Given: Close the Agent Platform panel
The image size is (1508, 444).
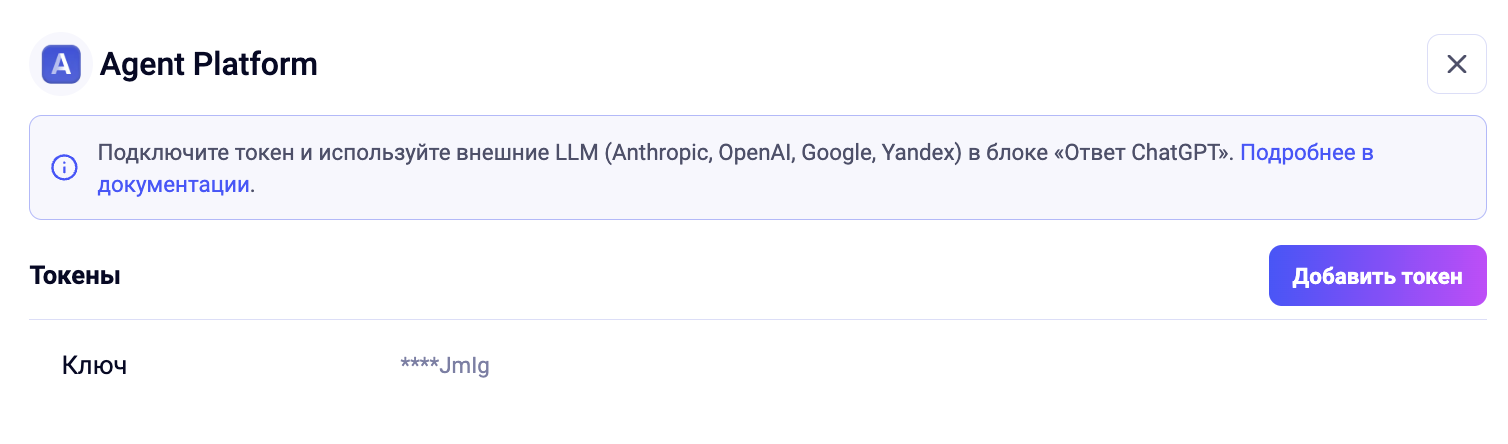Looking at the screenshot, I should coord(1456,65).
